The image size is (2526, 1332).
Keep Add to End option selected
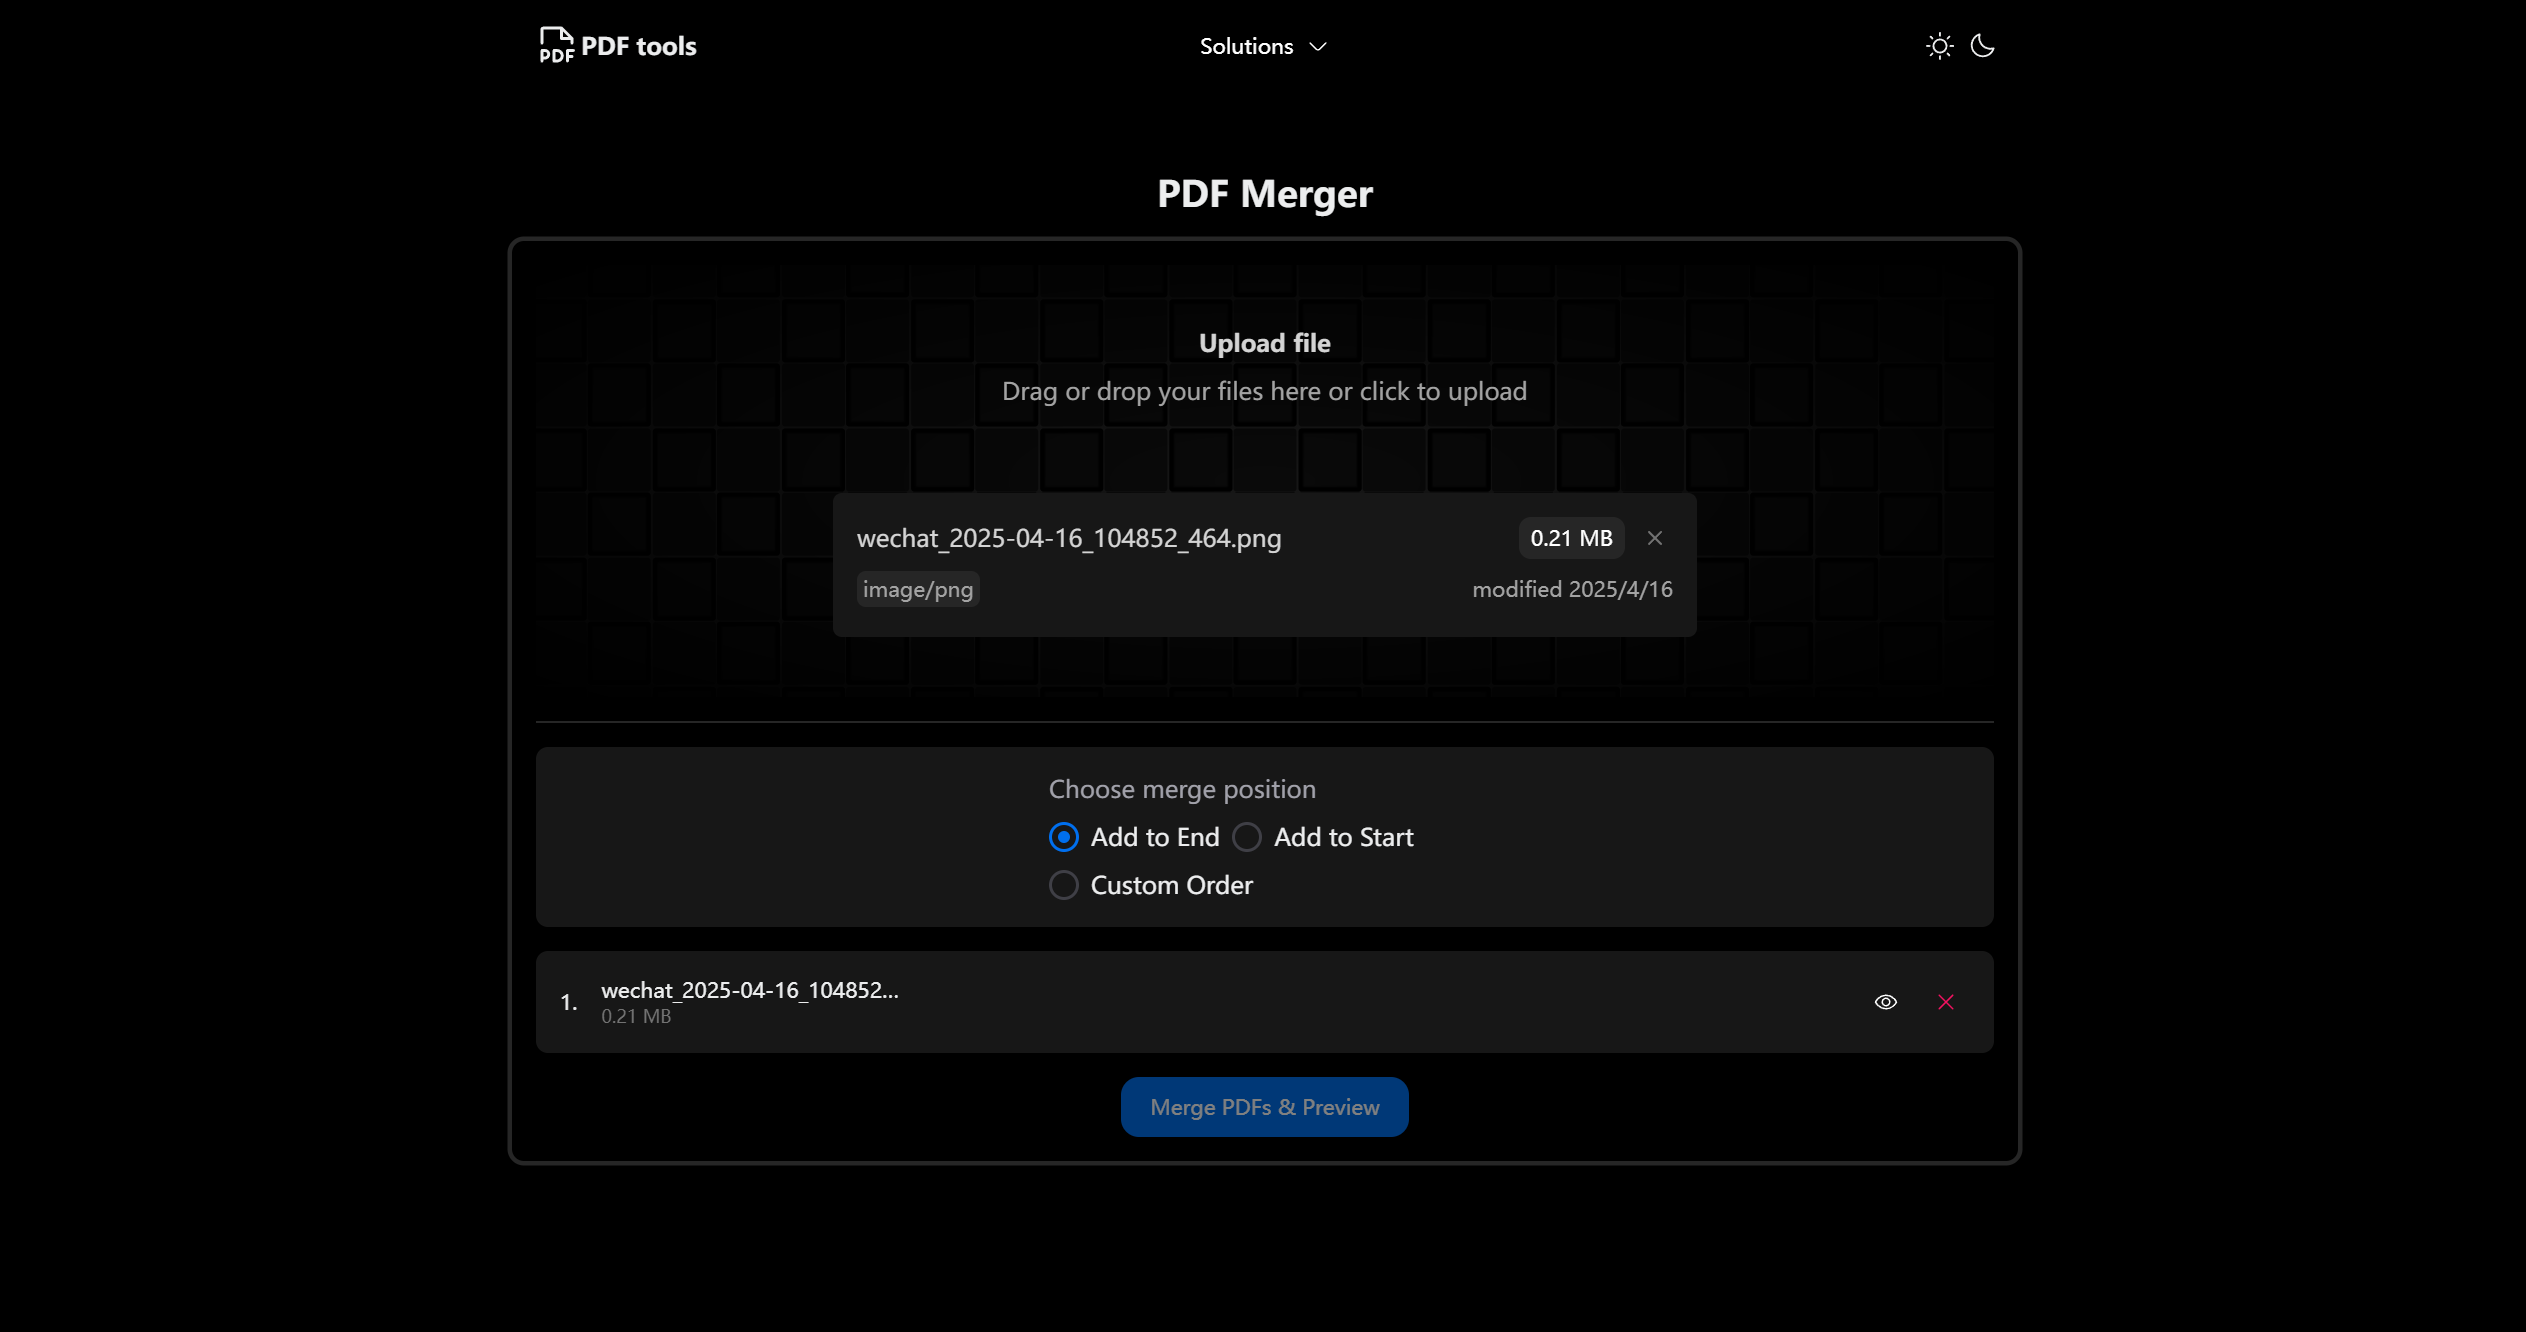[x=1063, y=837]
